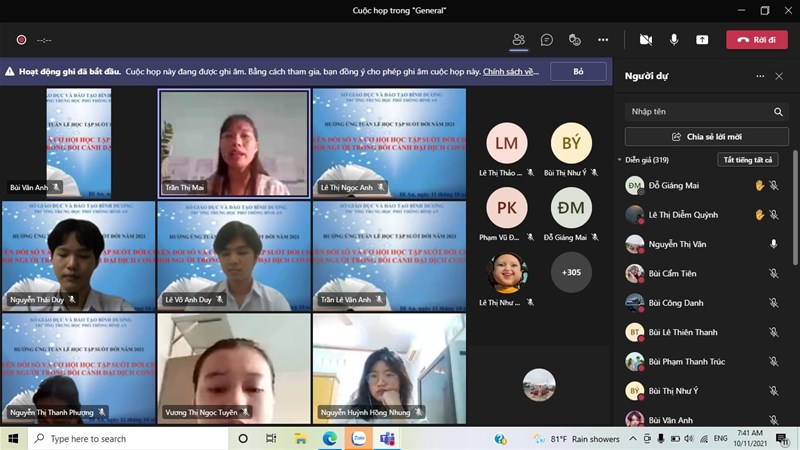Screen dimensions: 800x450
Task: Select Lê Võ Anh Duy video tile
Action: pos(234,256)
